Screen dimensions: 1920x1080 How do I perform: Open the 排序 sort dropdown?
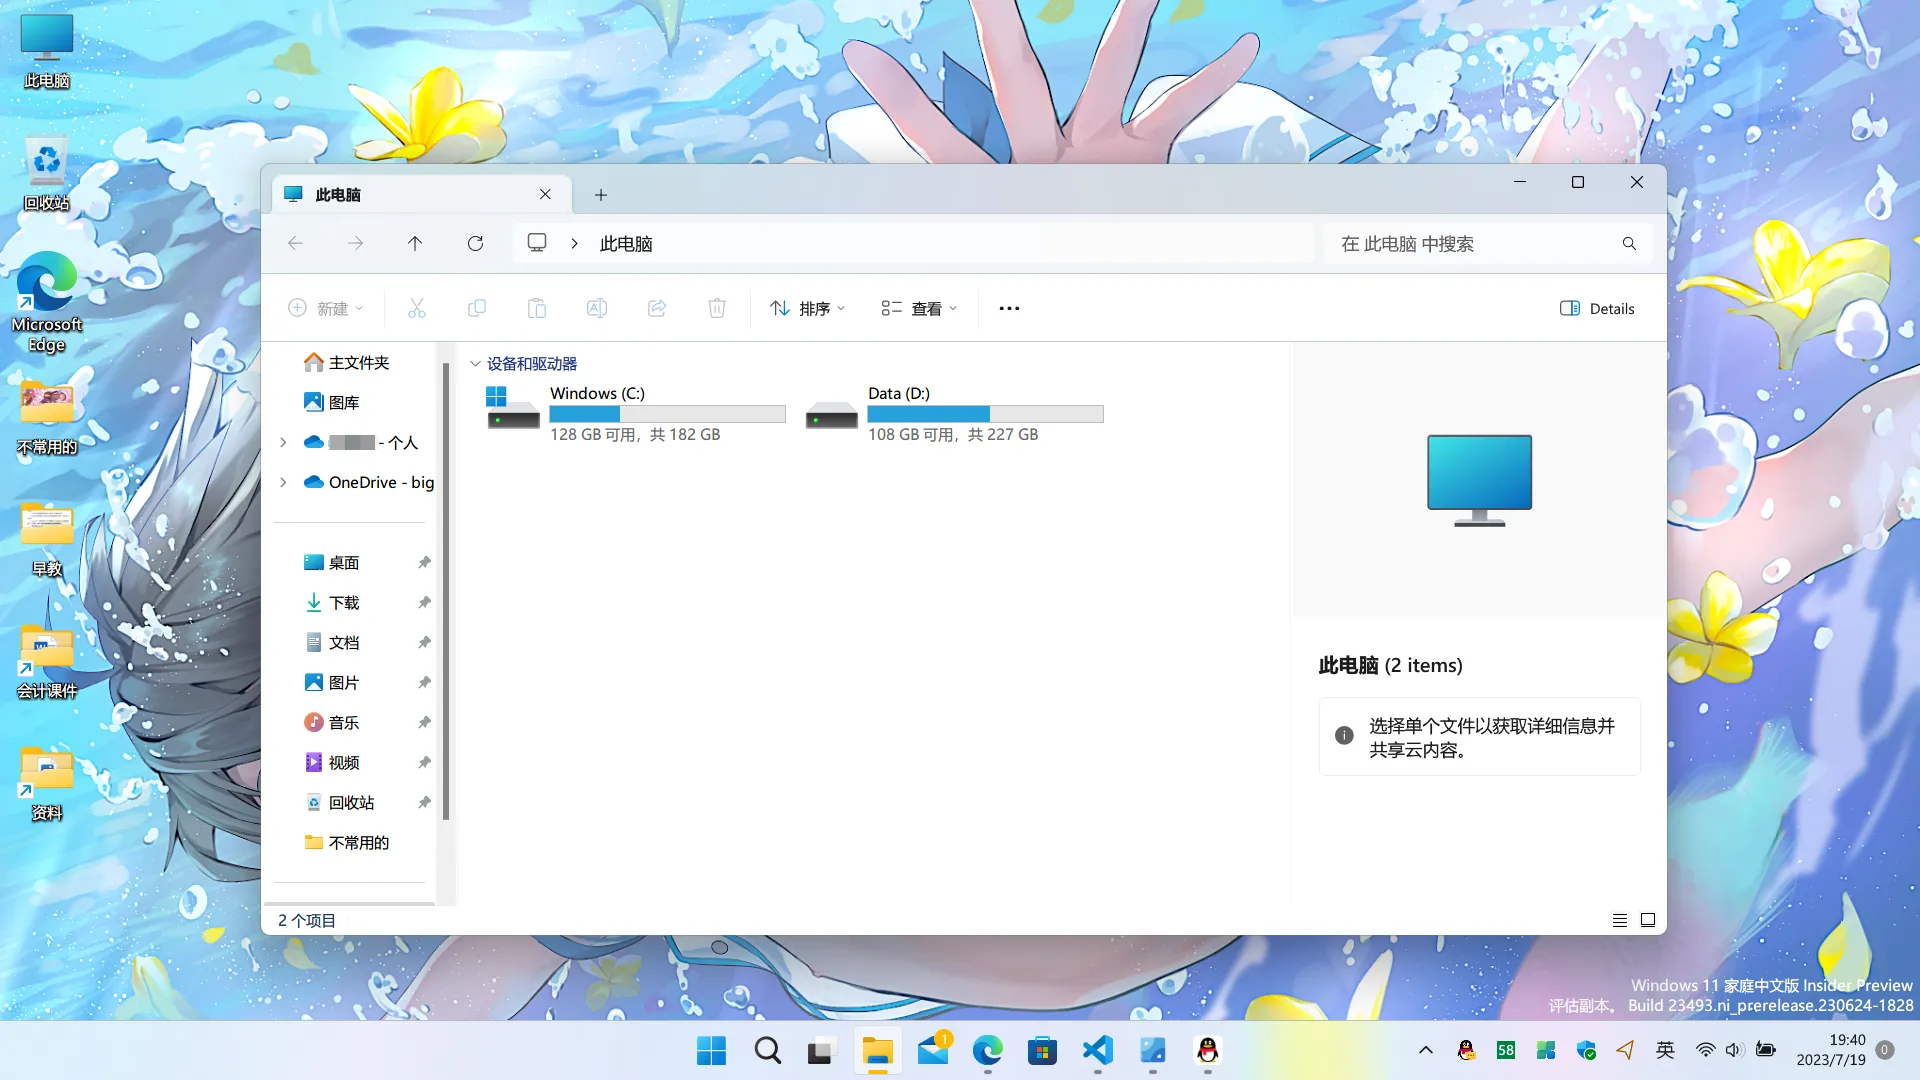pyautogui.click(x=808, y=308)
